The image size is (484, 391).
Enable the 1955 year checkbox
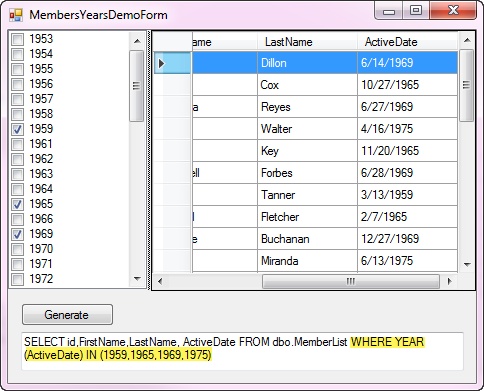[18, 69]
